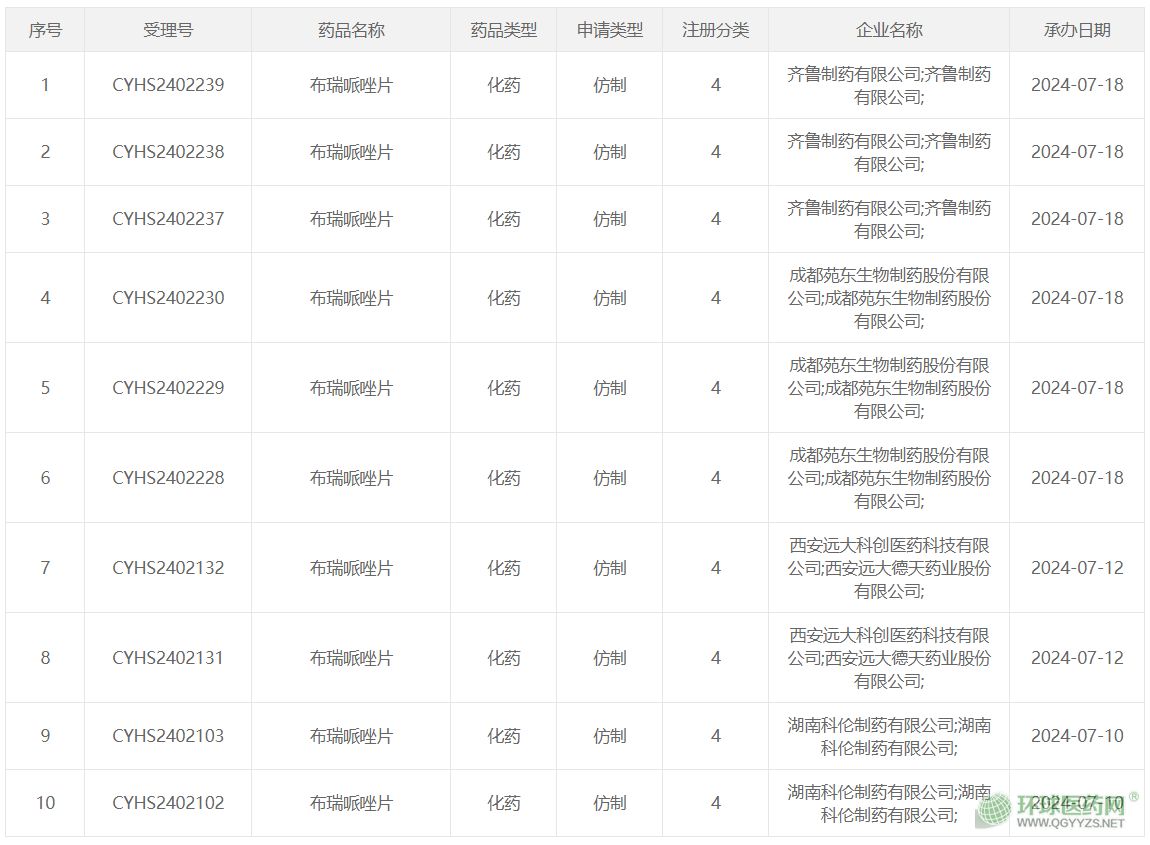Select acceptance number CYHS2402230
This screenshot has height=845, width=1150.
click(168, 298)
